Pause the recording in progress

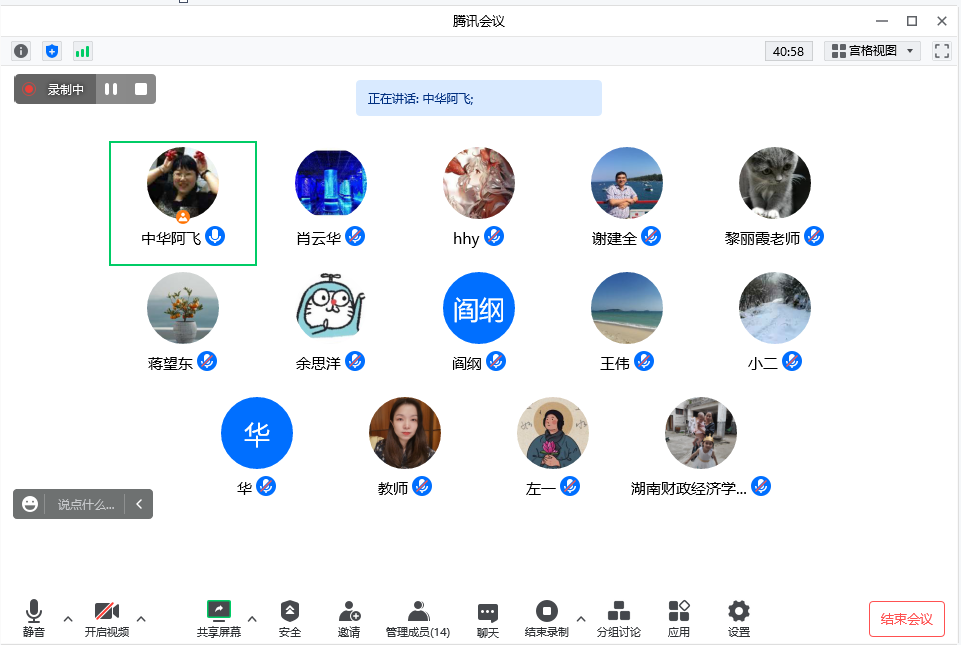tap(111, 89)
